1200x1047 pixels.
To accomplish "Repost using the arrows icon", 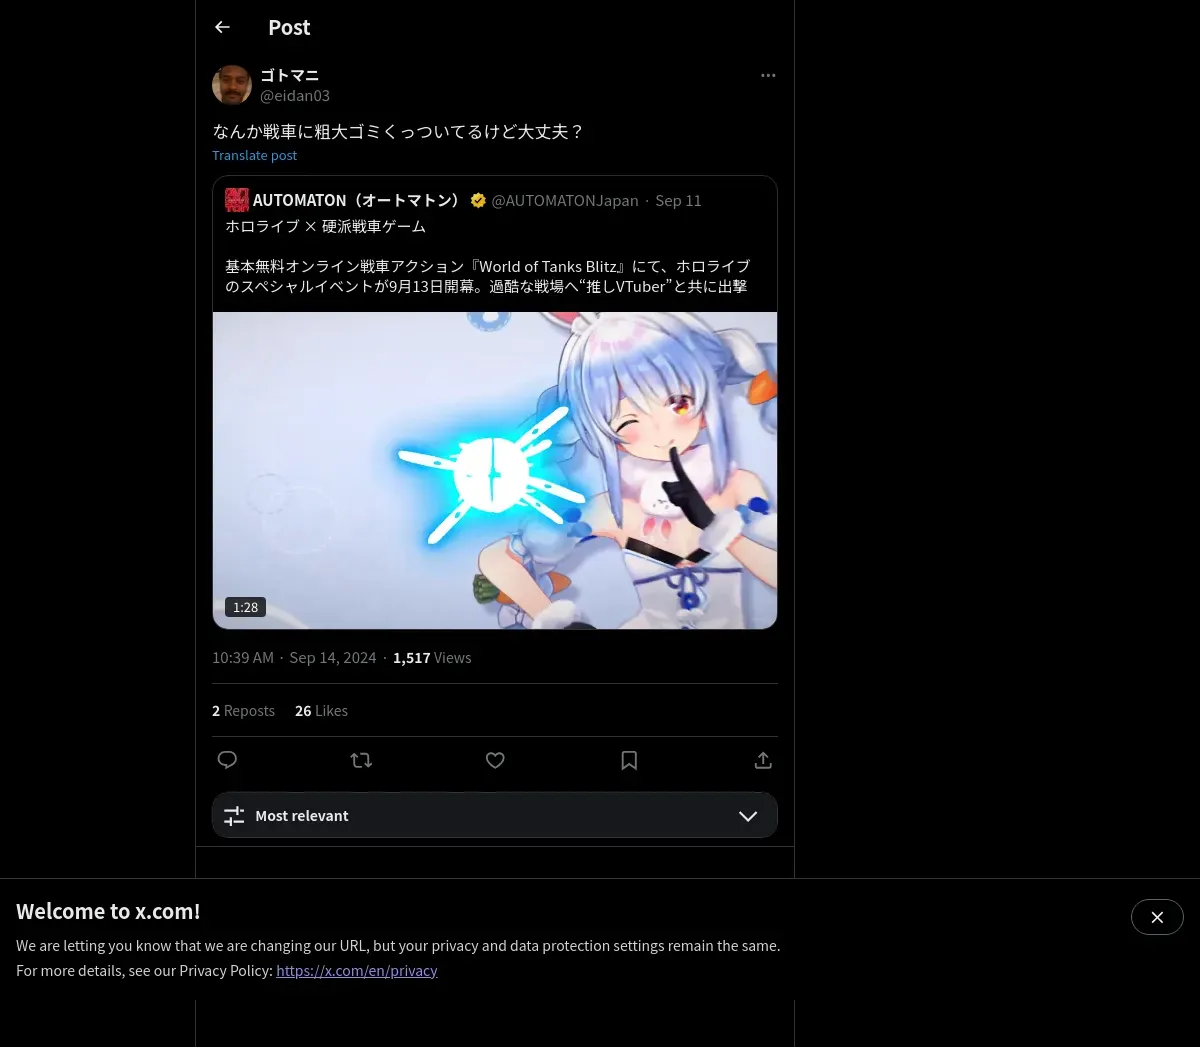I will [x=361, y=760].
